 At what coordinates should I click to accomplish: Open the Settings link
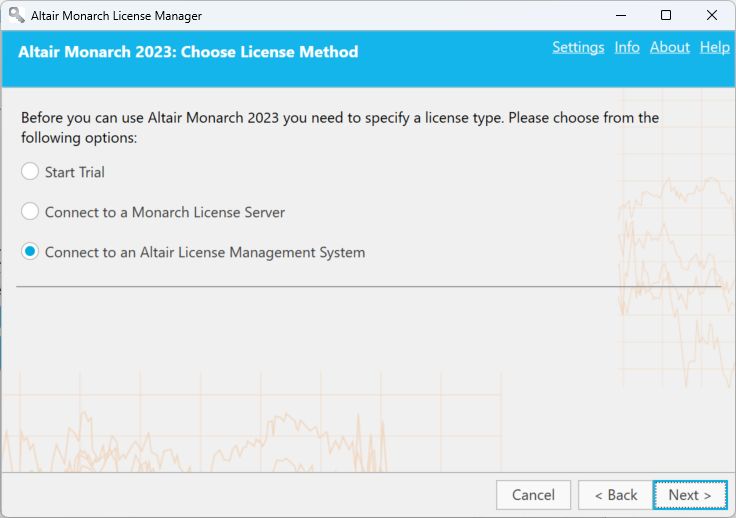[578, 47]
